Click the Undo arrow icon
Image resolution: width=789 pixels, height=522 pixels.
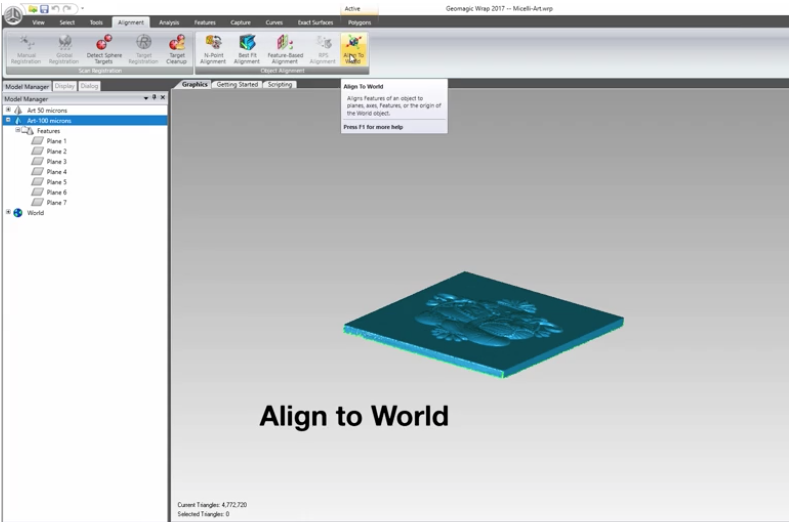click(x=55, y=9)
